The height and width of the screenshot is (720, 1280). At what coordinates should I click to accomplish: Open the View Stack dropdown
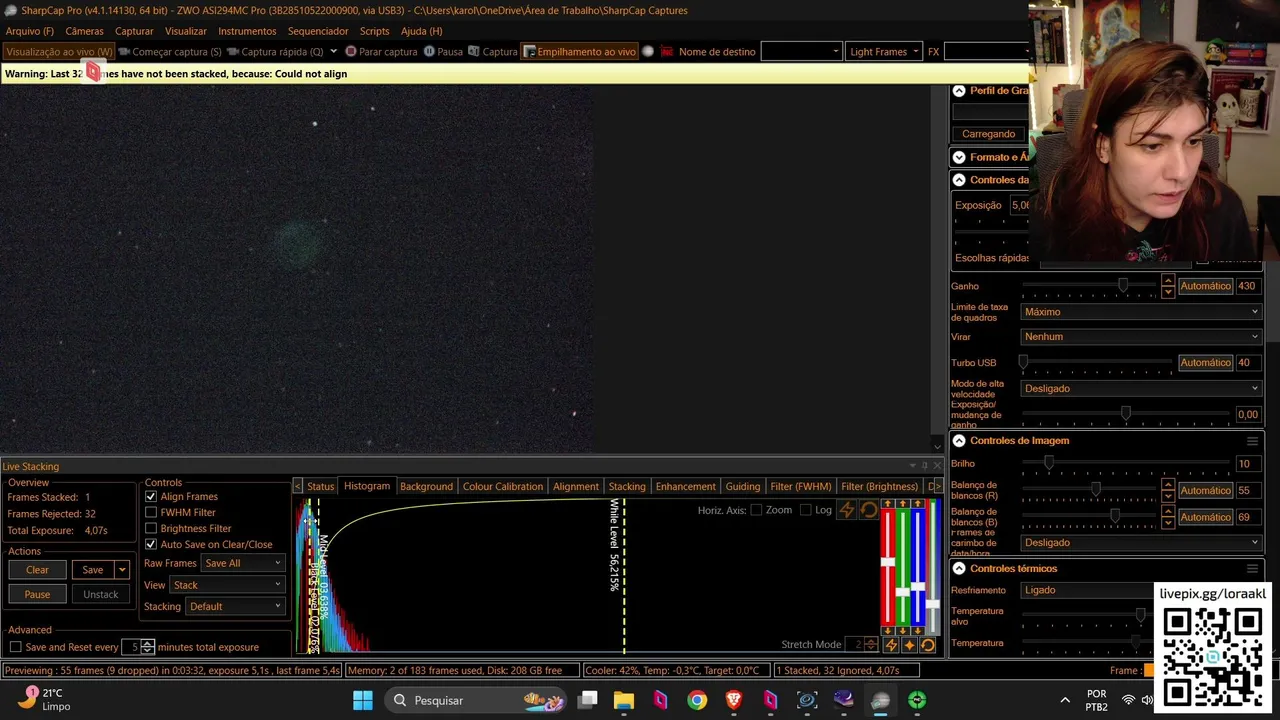tap(228, 586)
